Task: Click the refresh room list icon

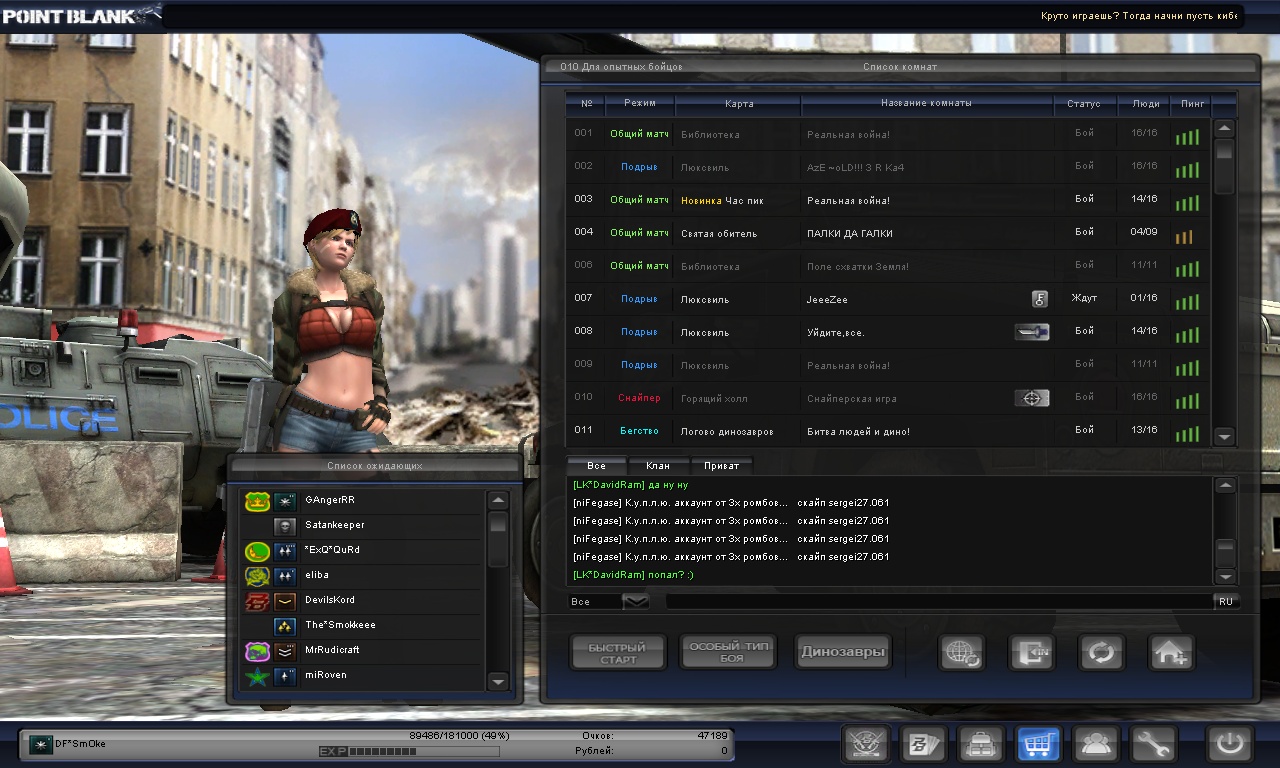Action: [x=1101, y=653]
